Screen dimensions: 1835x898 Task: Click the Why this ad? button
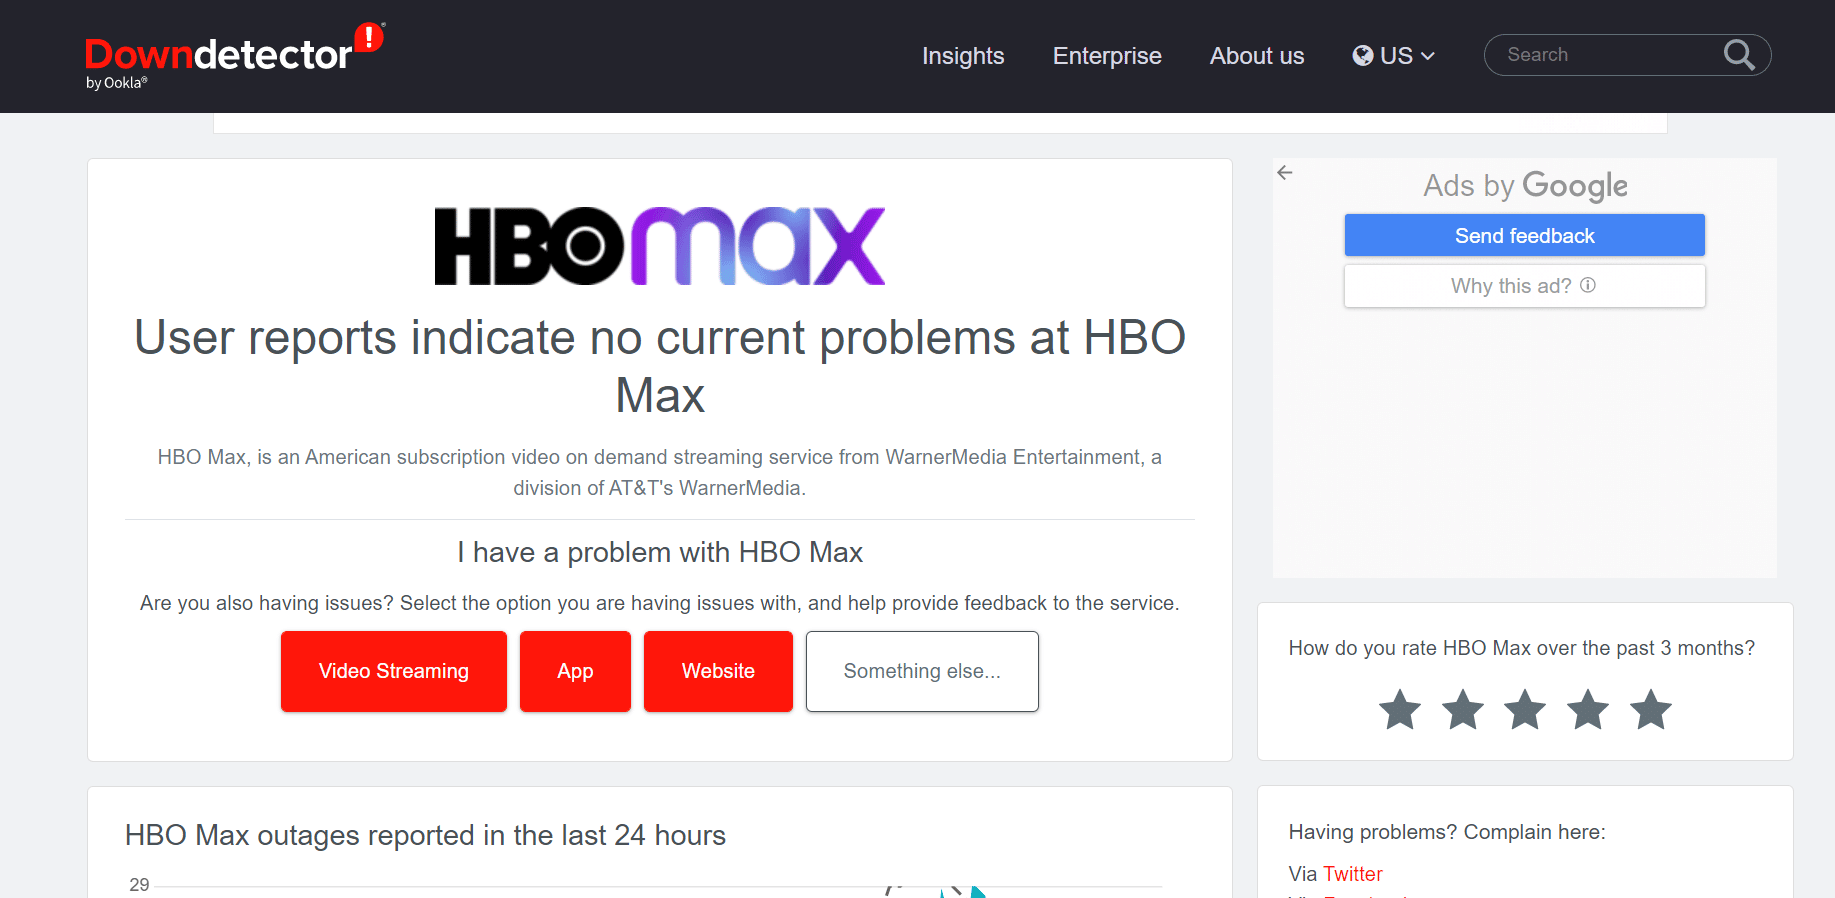[x=1525, y=286]
